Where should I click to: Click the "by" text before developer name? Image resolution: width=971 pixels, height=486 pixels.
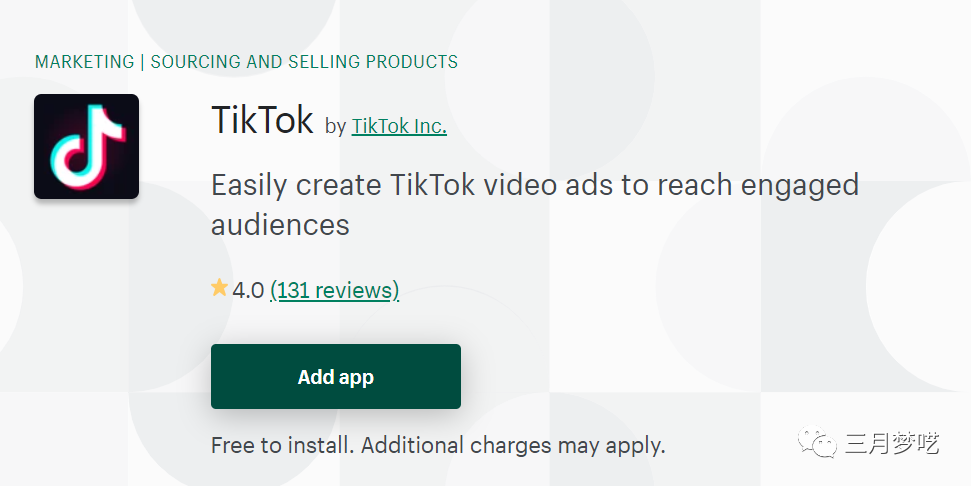point(335,126)
